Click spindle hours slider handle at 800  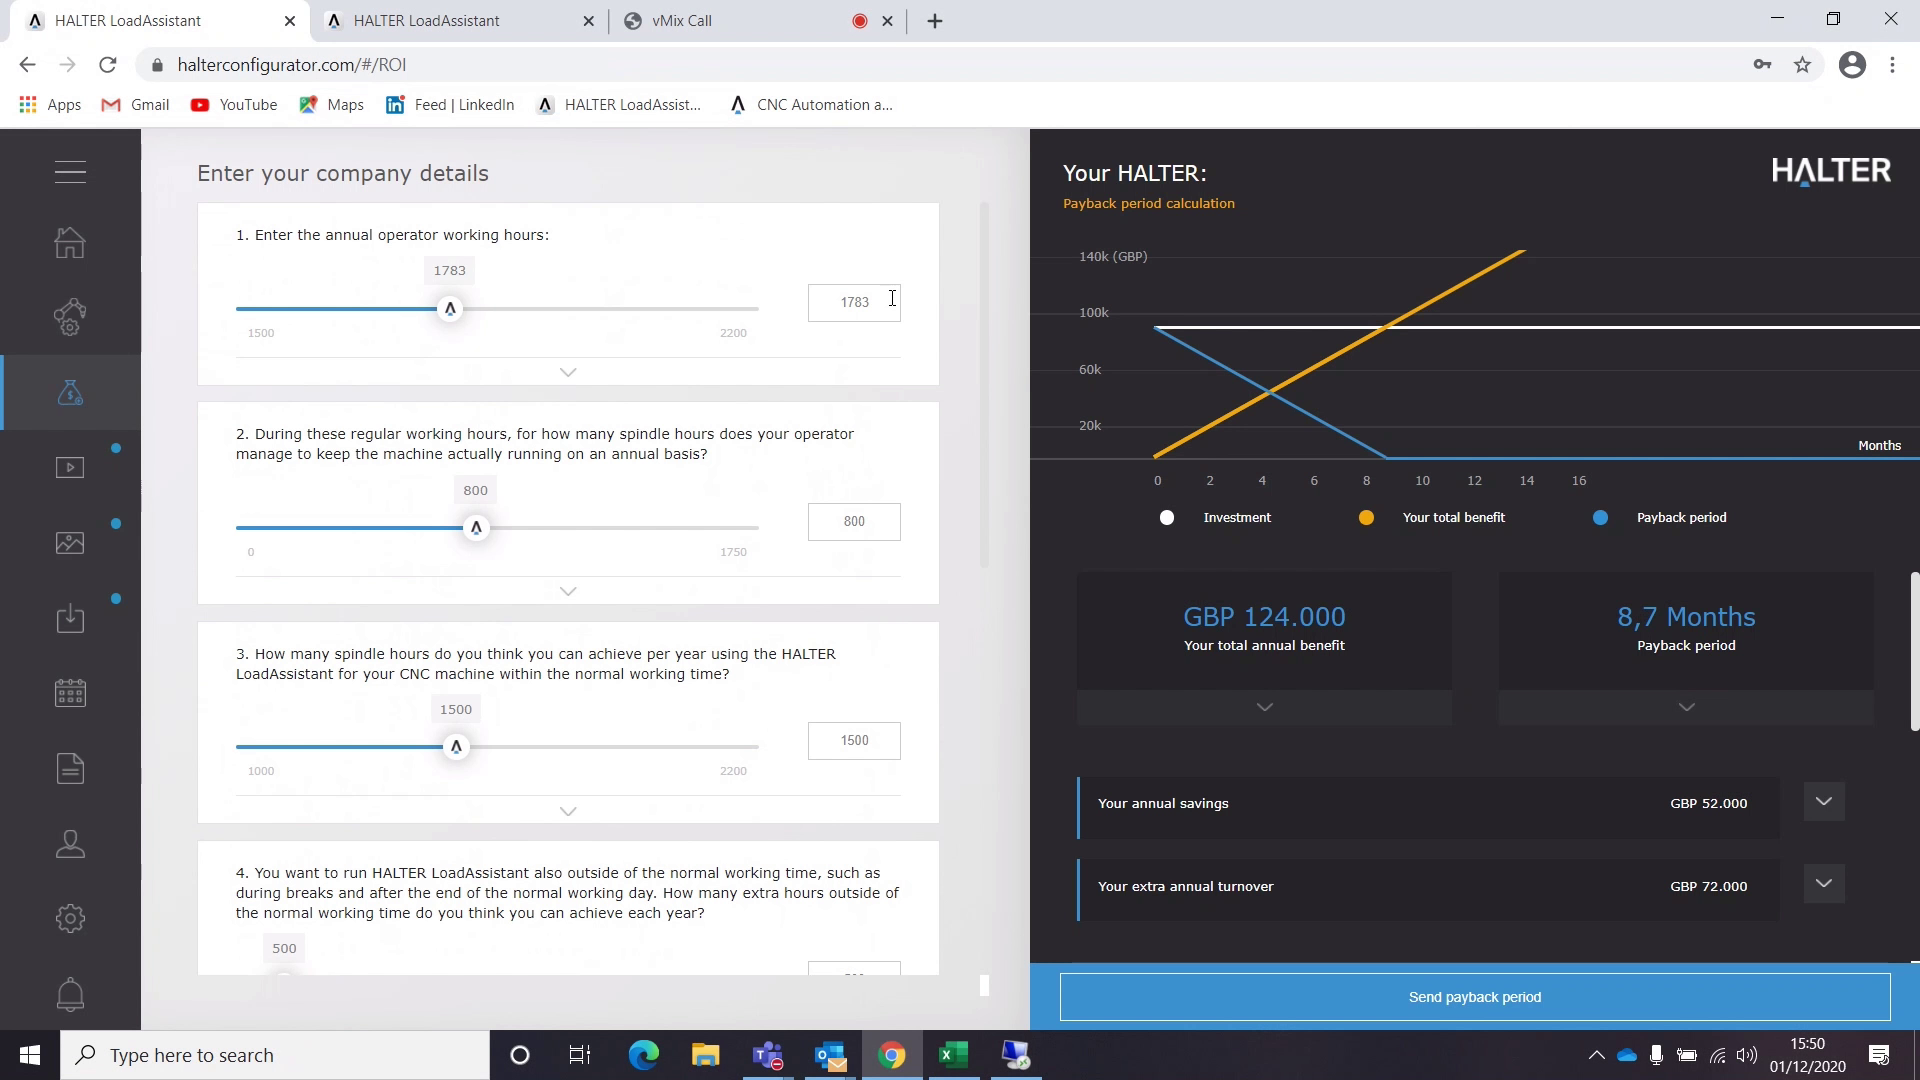(x=476, y=528)
